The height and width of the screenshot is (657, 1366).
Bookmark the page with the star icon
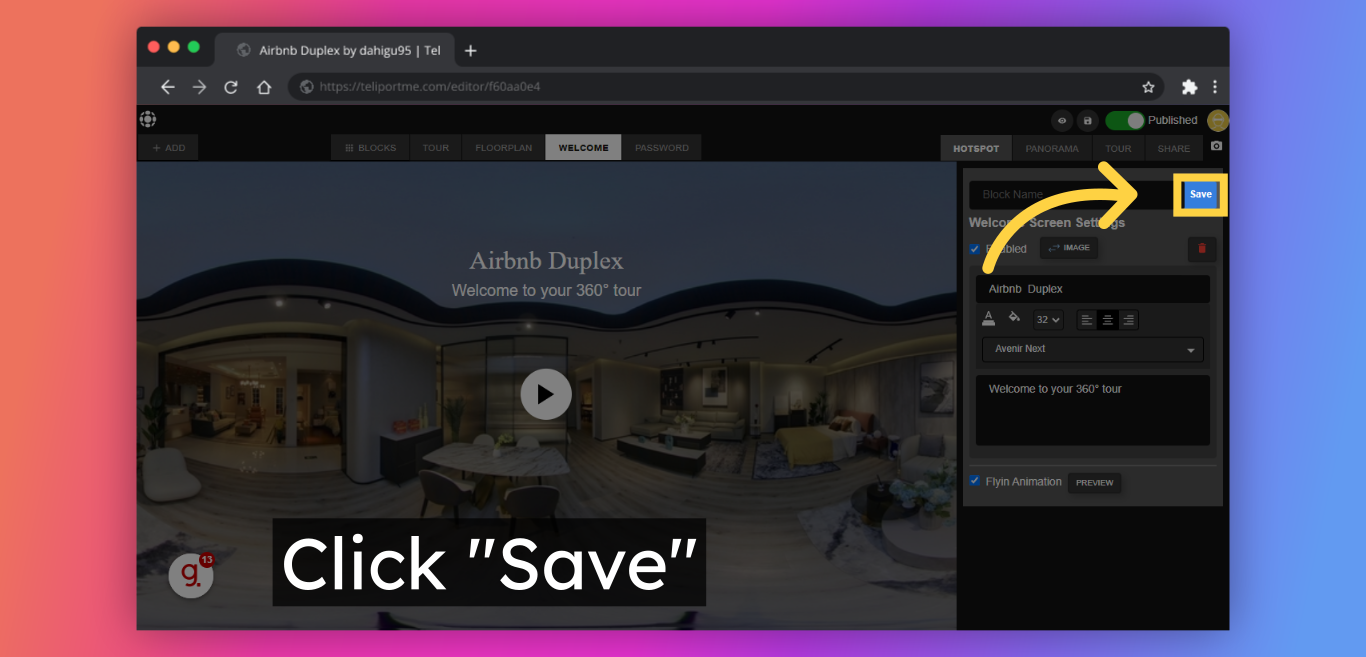coord(1148,87)
